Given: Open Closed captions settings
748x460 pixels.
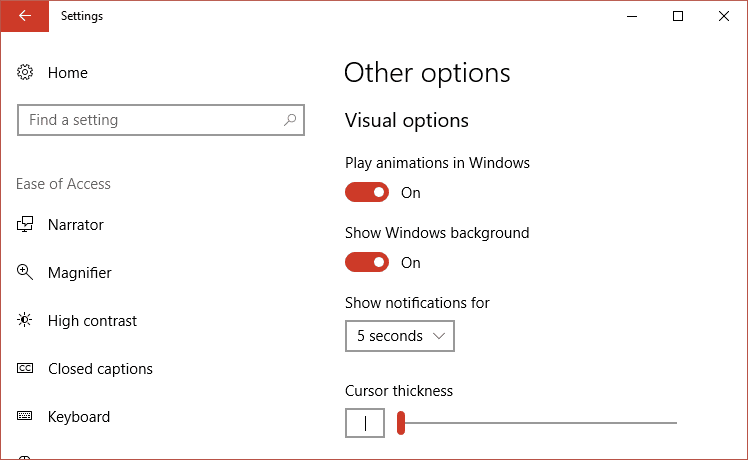Looking at the screenshot, I should [x=100, y=369].
